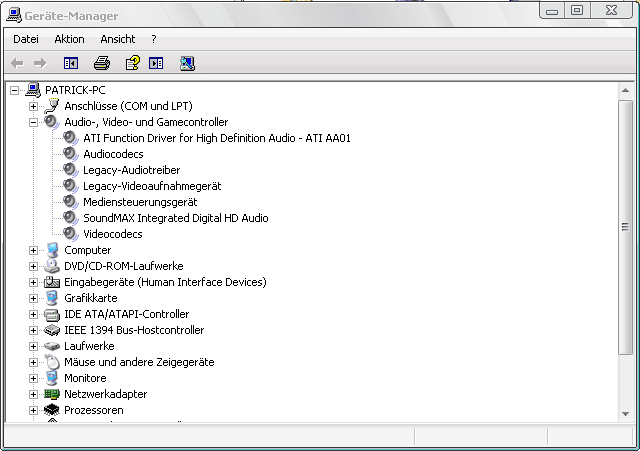Viewport: 640px width, 451px height.
Task: Open the Ansicht menu
Action: pos(118,39)
